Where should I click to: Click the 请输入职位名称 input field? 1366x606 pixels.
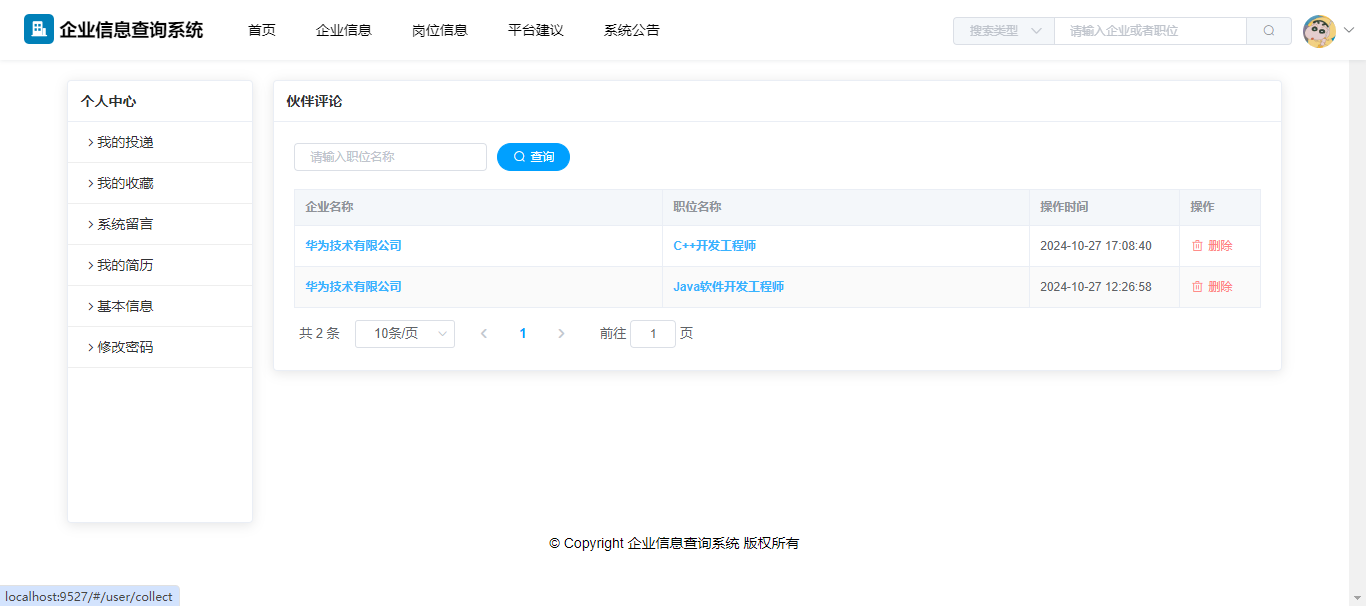(390, 157)
